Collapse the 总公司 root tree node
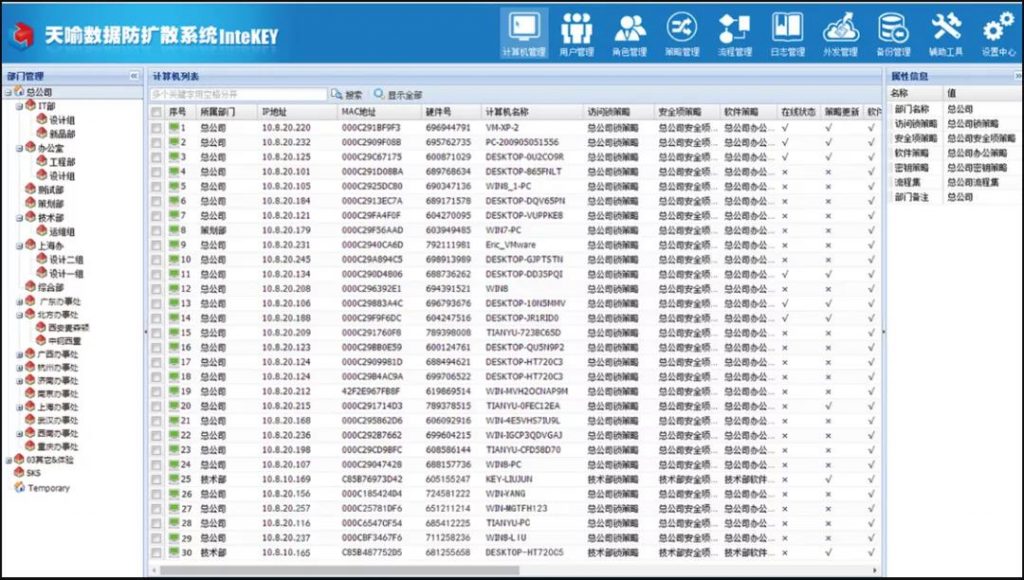The image size is (1024, 580). pos(8,93)
